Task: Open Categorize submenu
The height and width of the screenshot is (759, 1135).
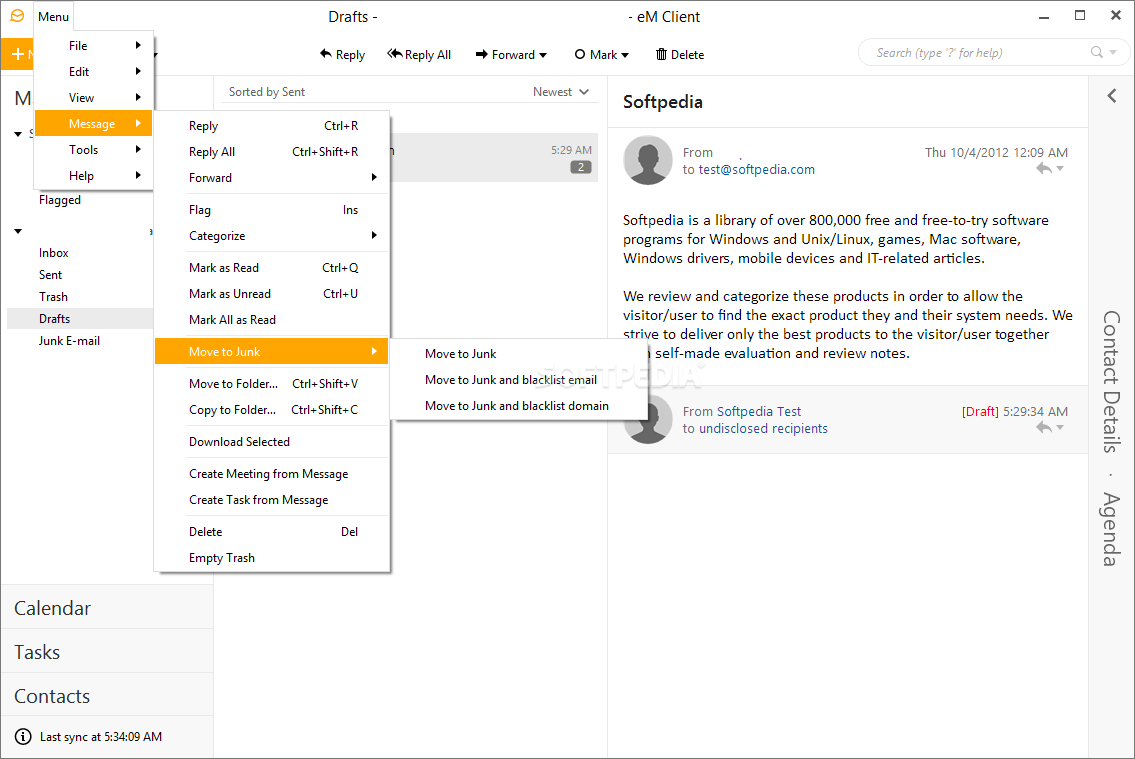Action: point(272,236)
